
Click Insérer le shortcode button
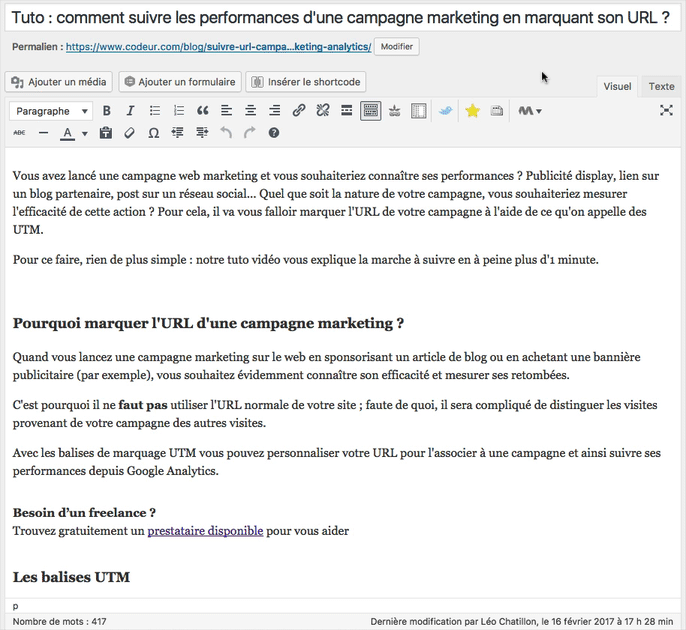(306, 82)
